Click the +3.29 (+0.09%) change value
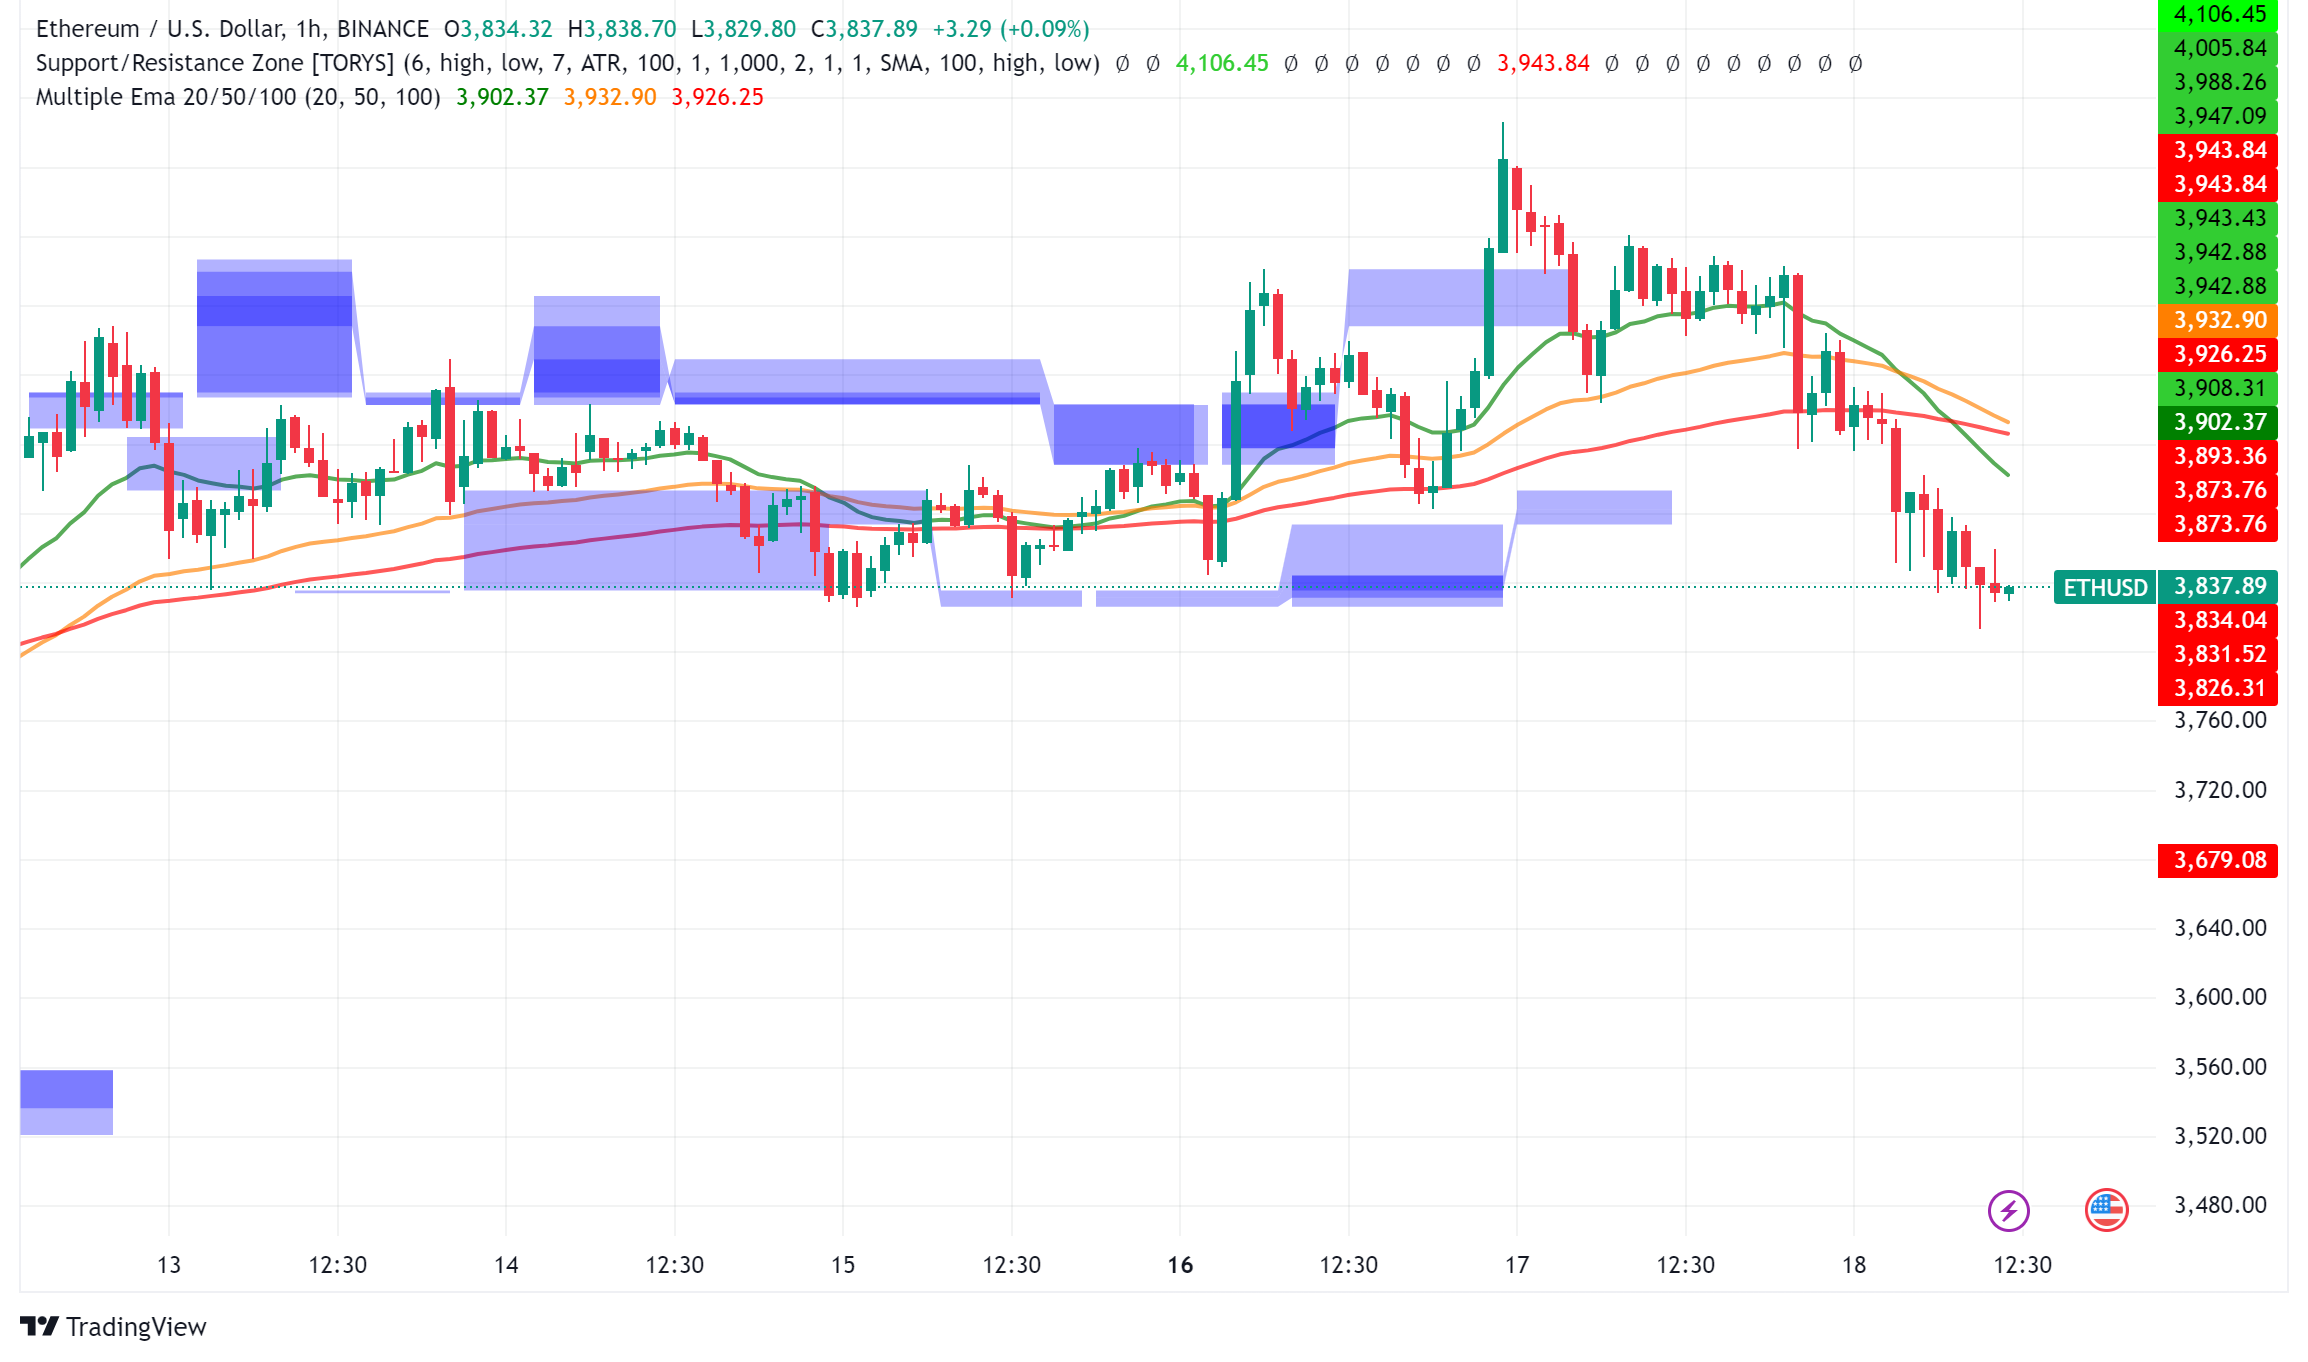The width and height of the screenshot is (2308, 1362). click(x=1011, y=29)
